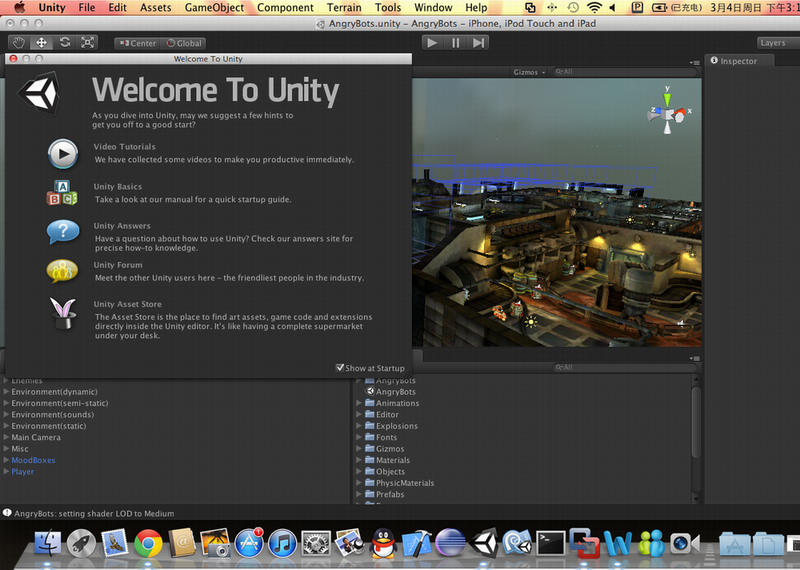The height and width of the screenshot is (570, 800).
Task: Expand Environment(sounds) in Hierarchy
Action: click(6, 414)
